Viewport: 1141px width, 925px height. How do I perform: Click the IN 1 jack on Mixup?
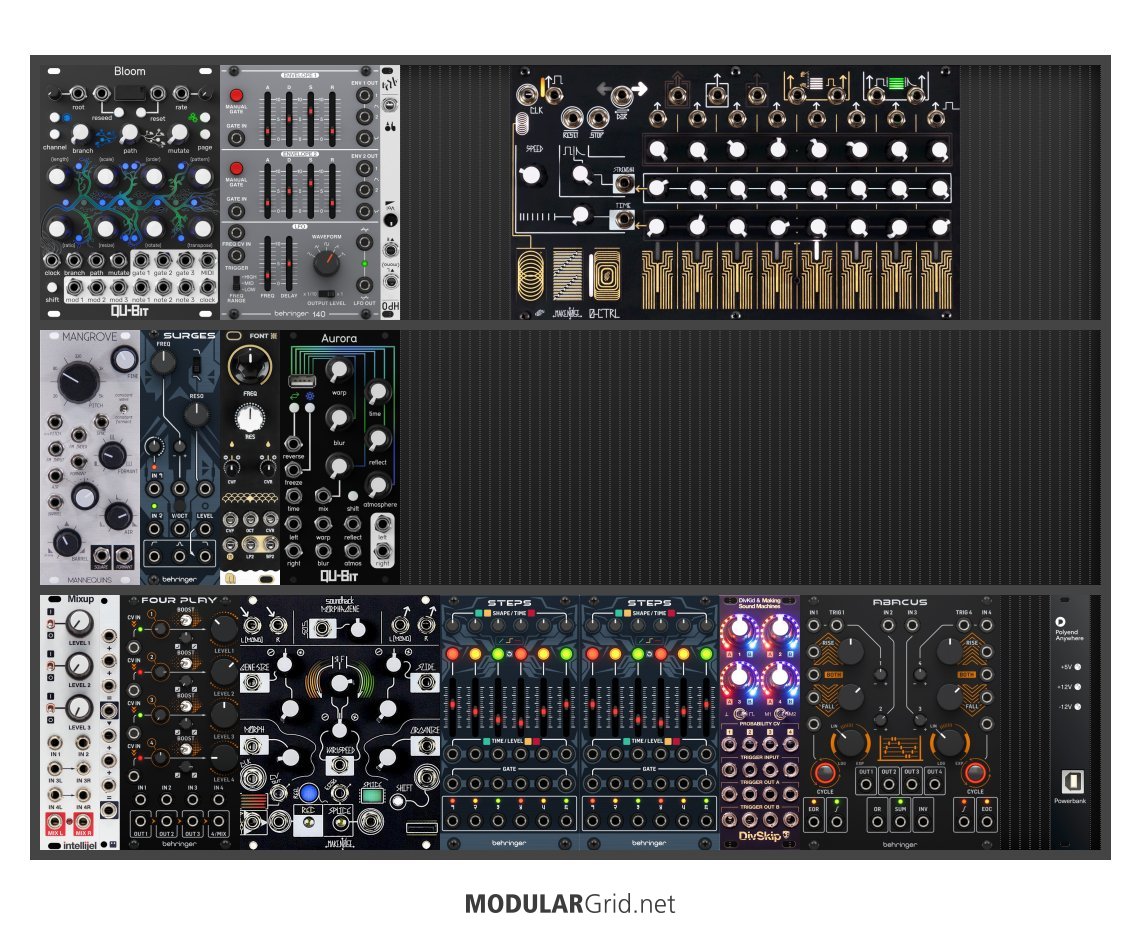55,742
